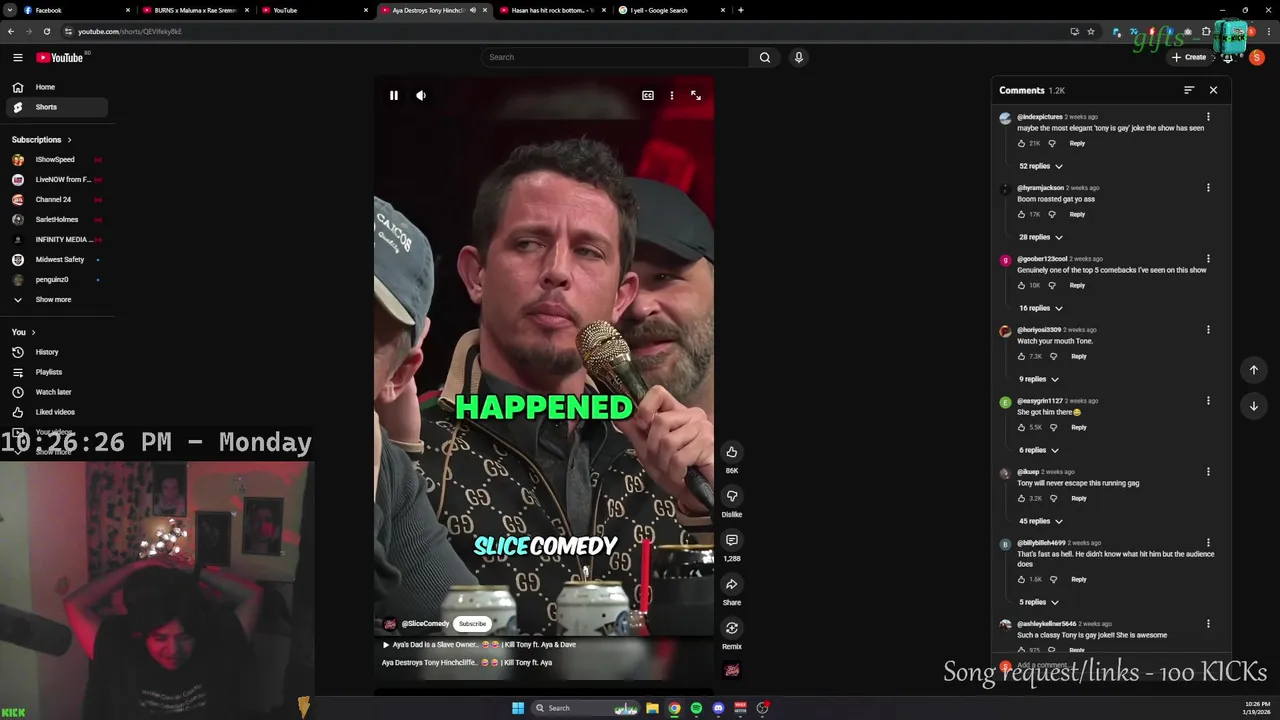Screen dimensions: 1280x720
Task: Expand 52 replies on indexpictures comment
Action: (x=1040, y=166)
